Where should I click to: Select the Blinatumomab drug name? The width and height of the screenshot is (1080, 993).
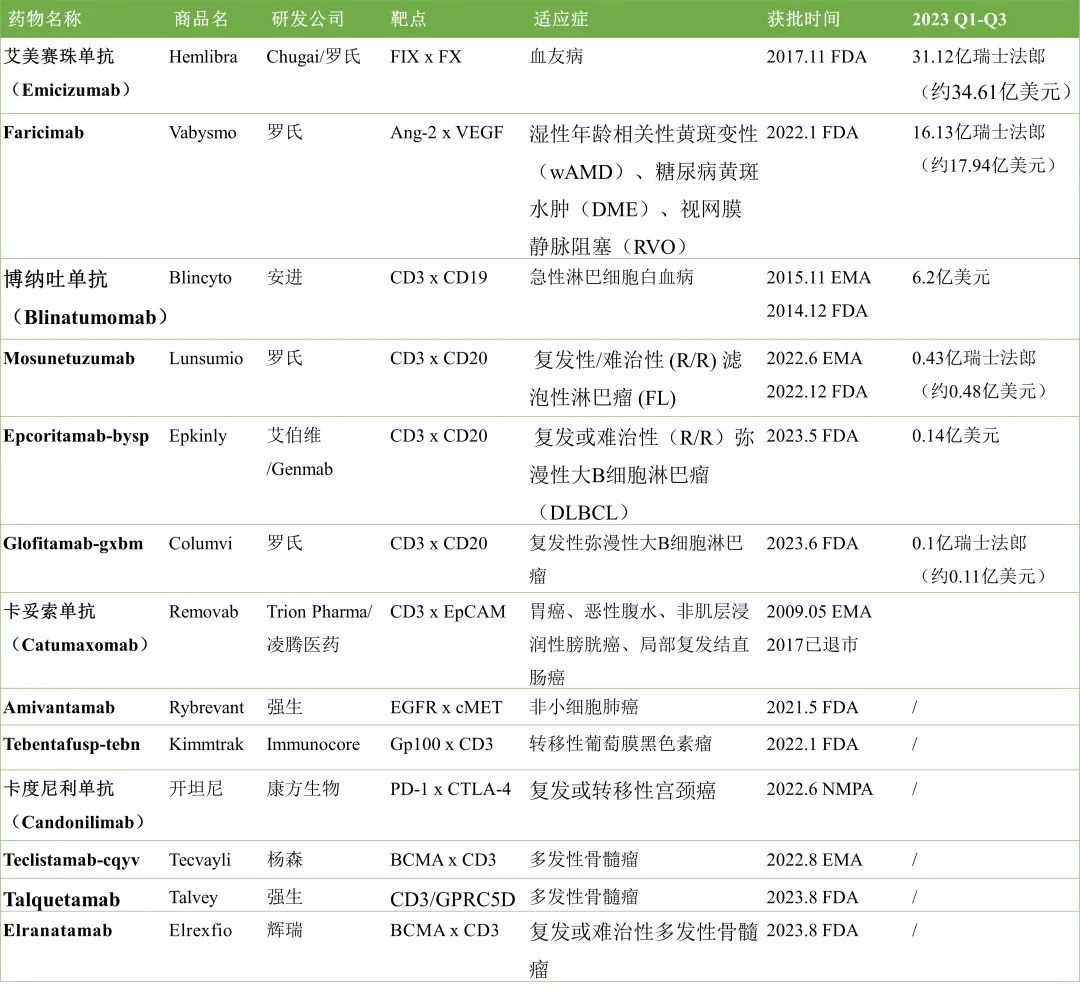(90, 317)
